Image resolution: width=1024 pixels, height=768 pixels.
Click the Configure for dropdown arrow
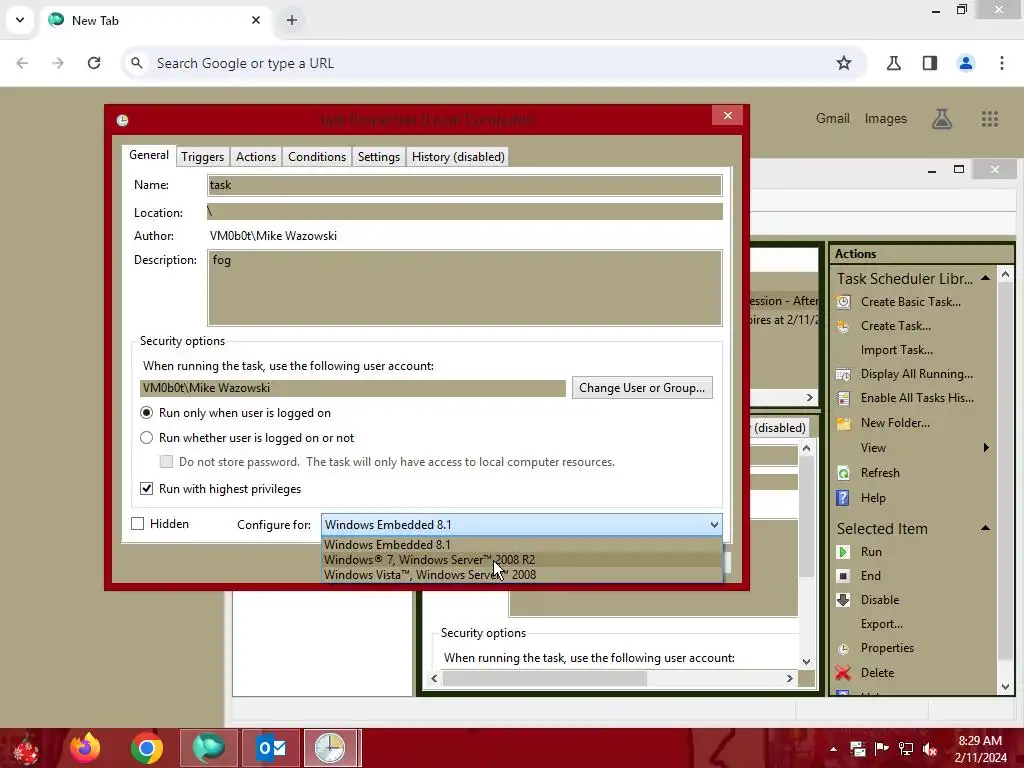714,524
